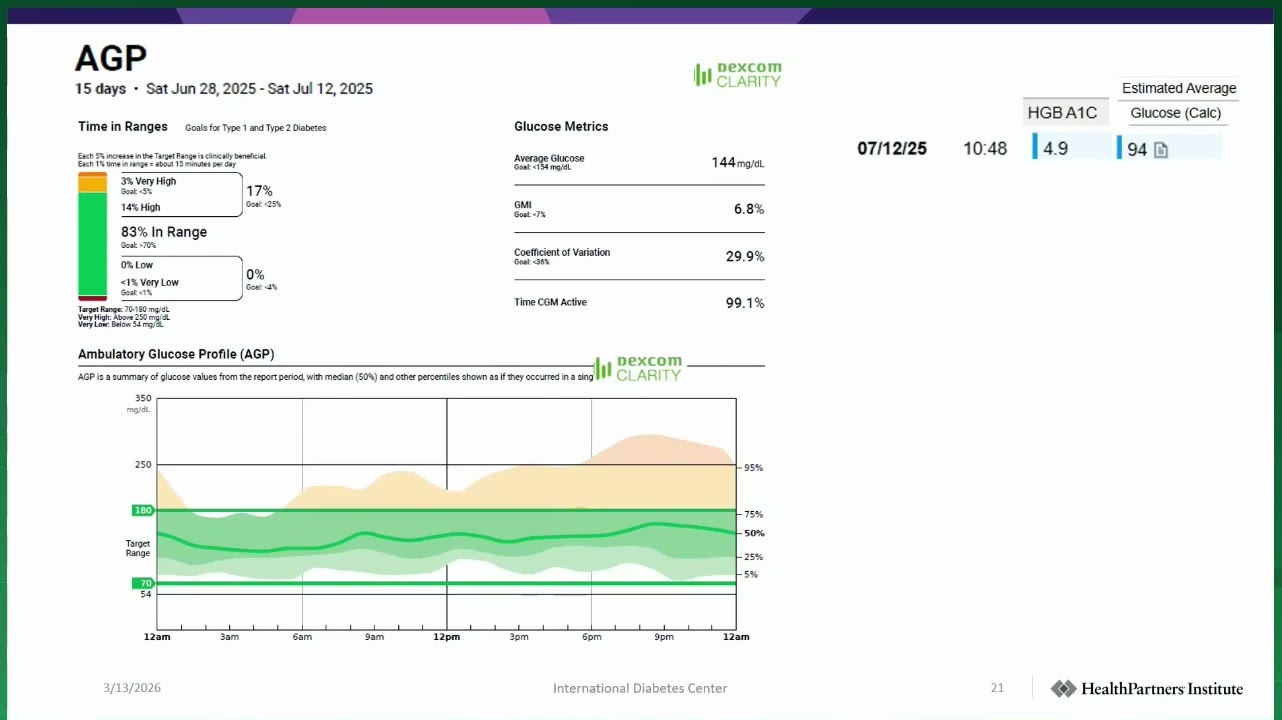
Task: Select the Goals for Type 1 and Type 2 Diabetes note
Action: (x=256, y=128)
